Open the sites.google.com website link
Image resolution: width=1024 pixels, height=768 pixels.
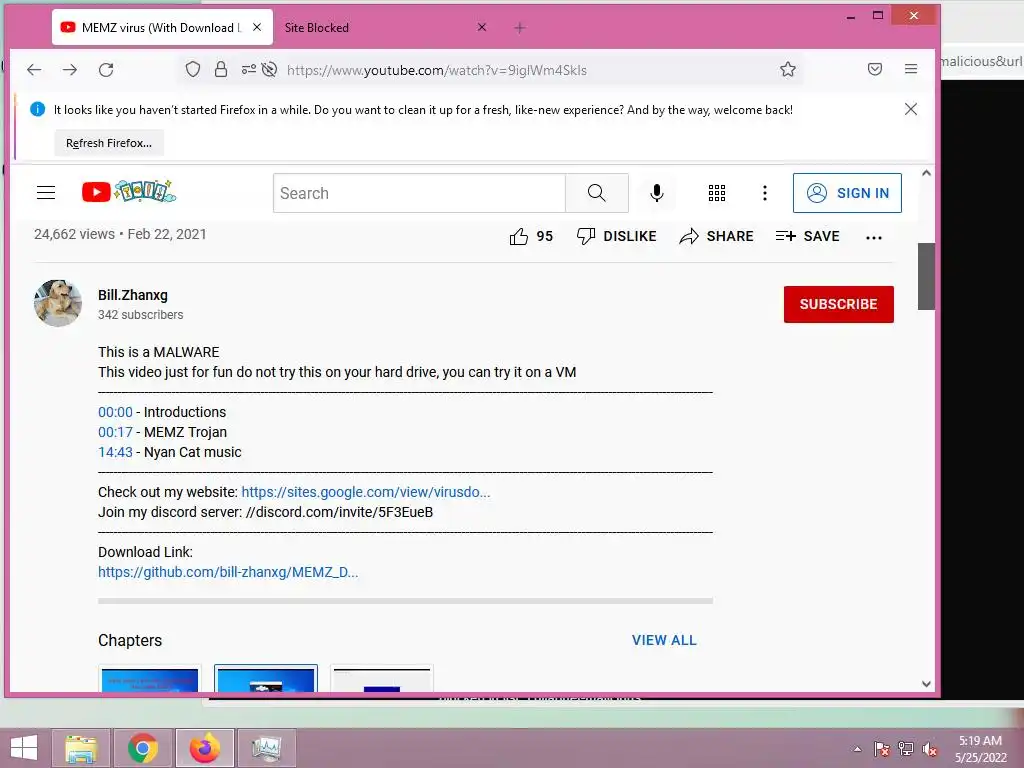point(366,492)
